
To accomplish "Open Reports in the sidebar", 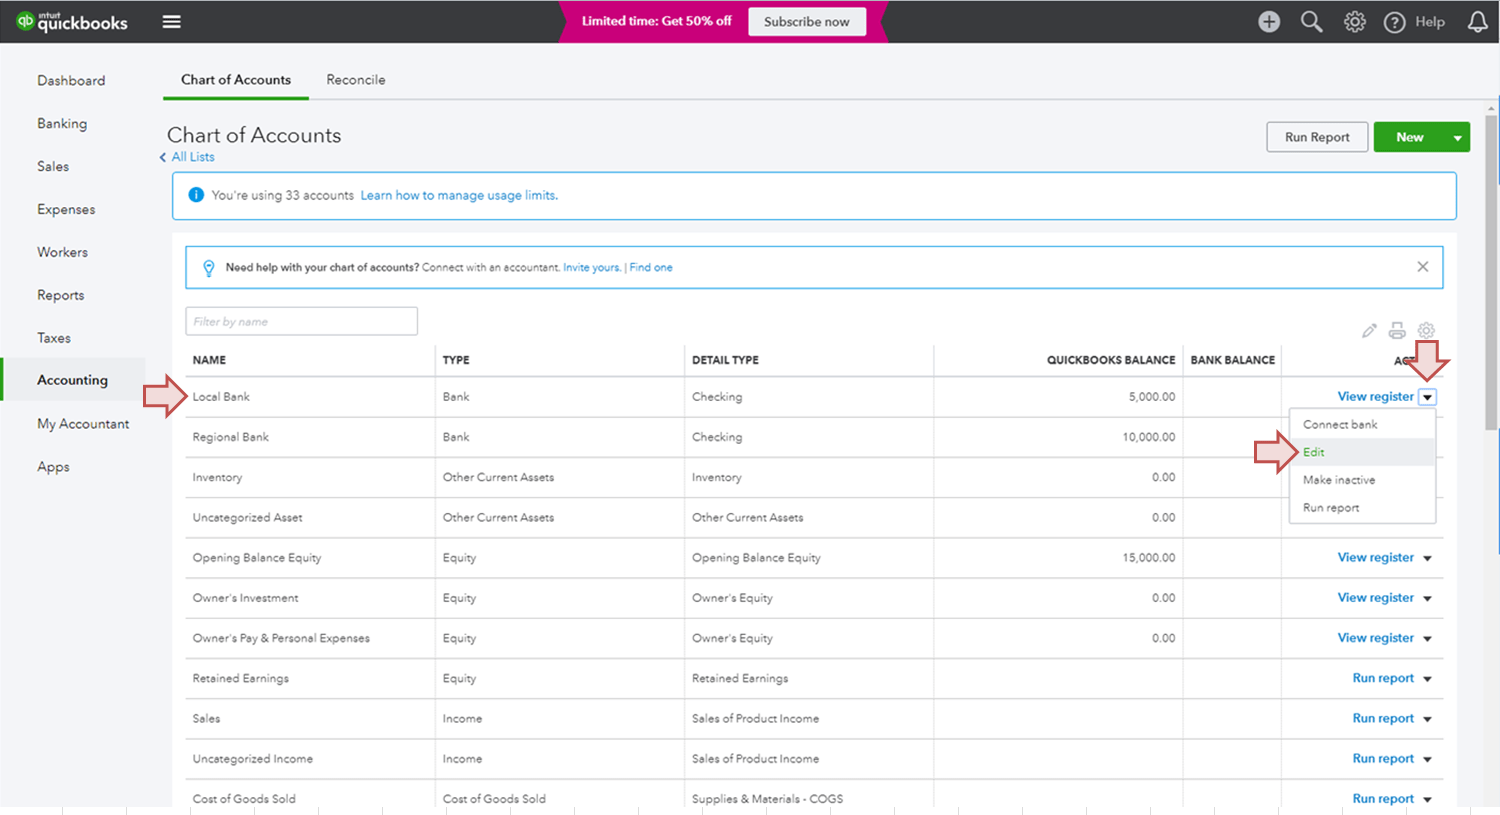I will pyautogui.click(x=61, y=295).
